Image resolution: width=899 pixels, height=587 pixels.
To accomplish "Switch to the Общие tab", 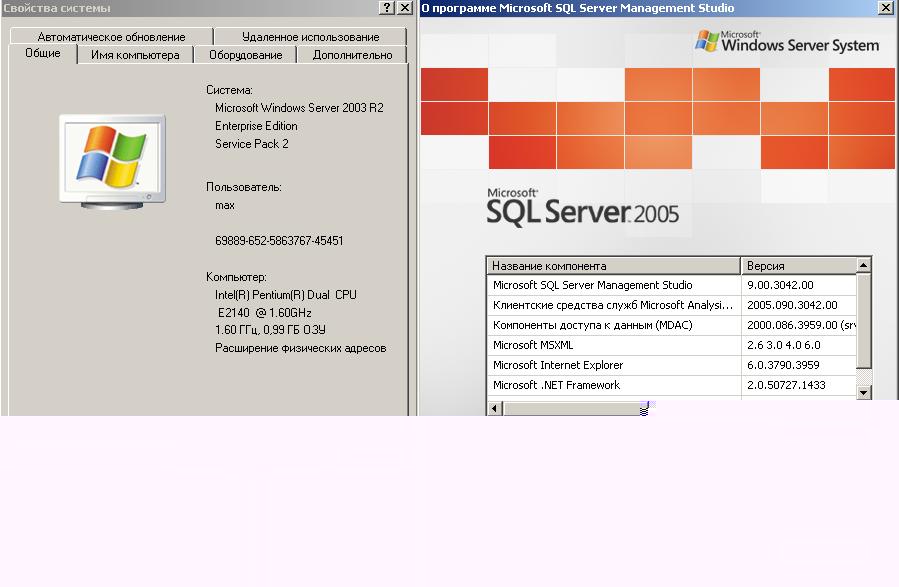I will click(x=43, y=54).
